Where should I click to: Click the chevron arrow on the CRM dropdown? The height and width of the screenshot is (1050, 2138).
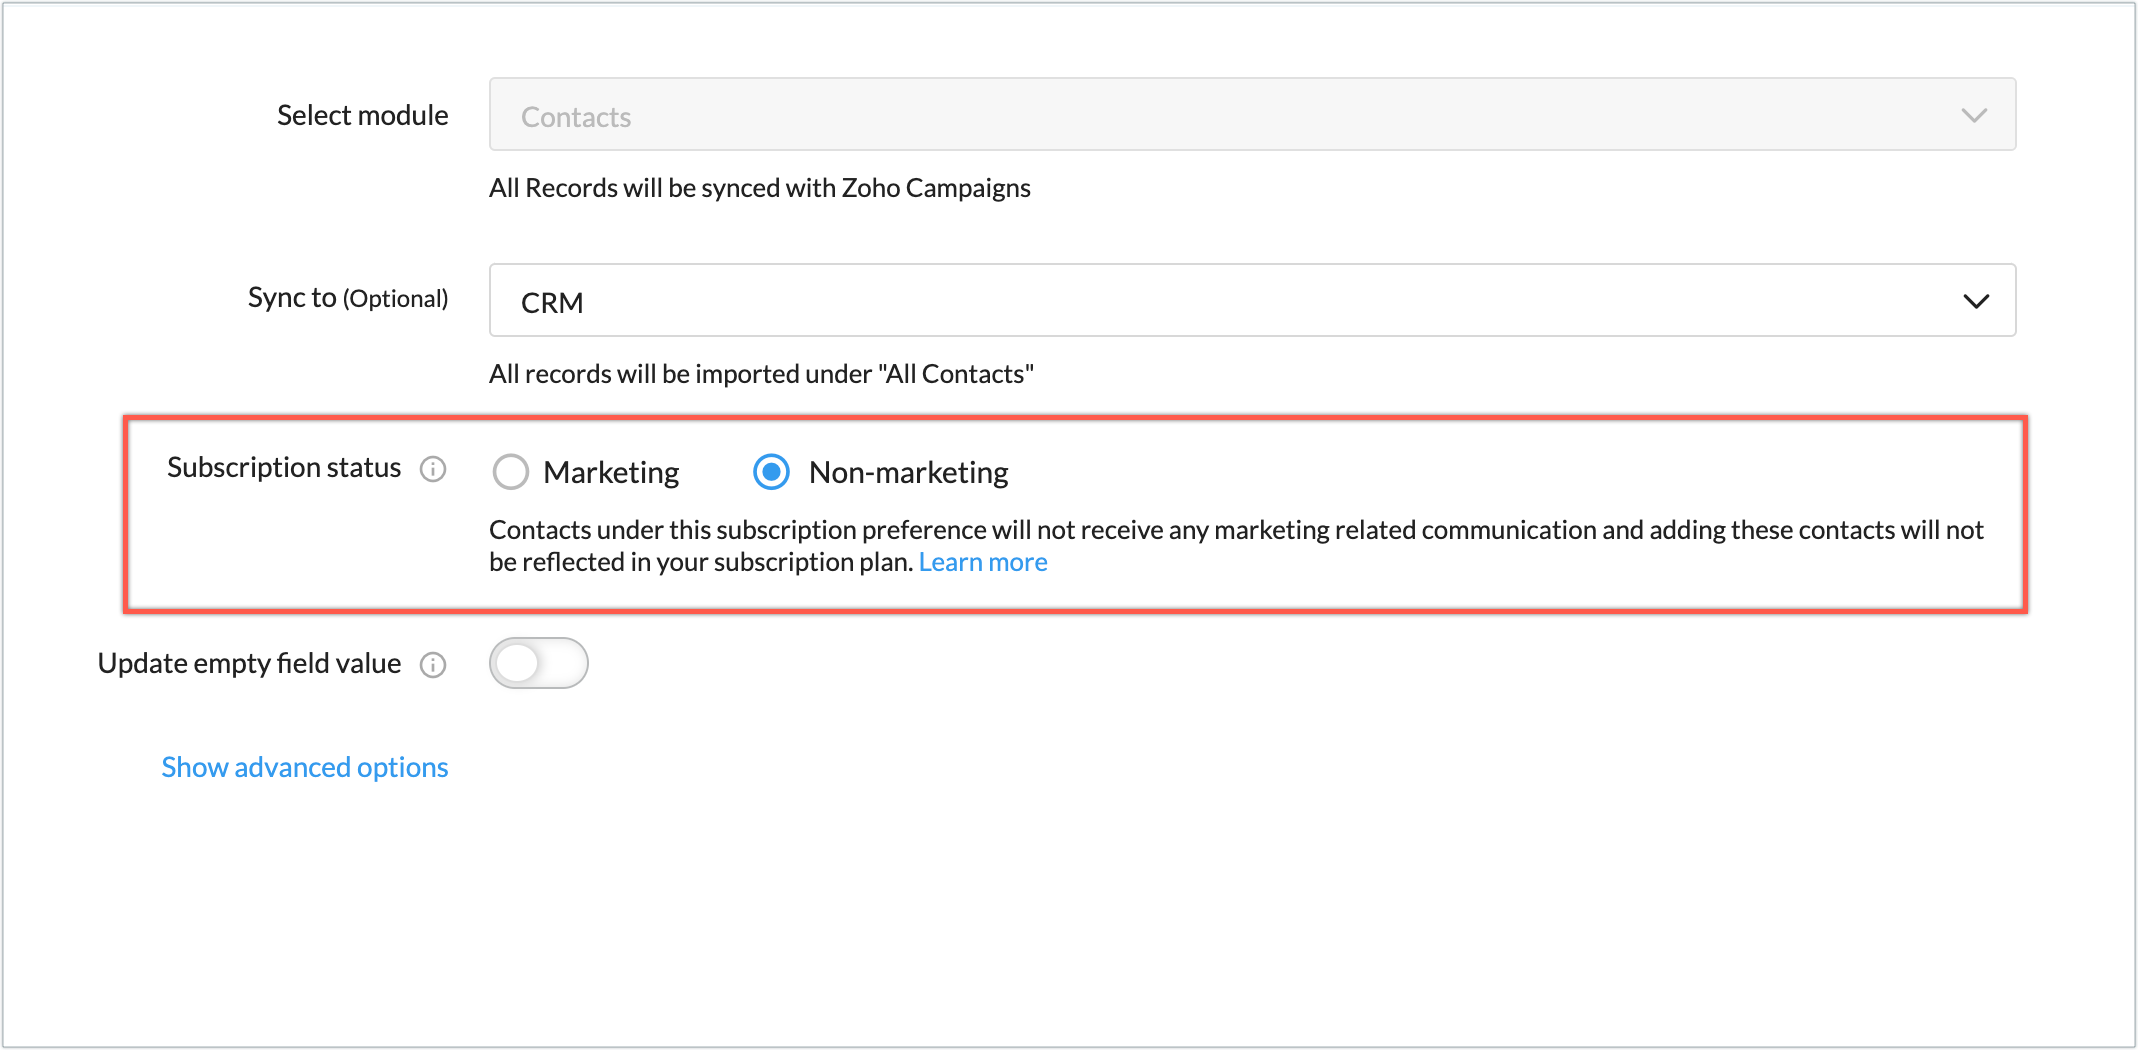coord(1976,301)
